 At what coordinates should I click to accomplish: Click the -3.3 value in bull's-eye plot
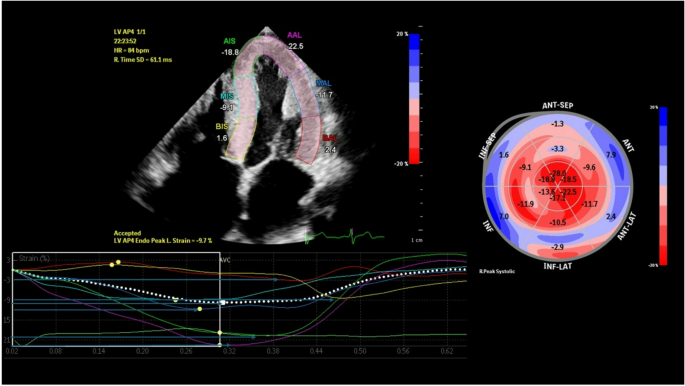tap(557, 149)
